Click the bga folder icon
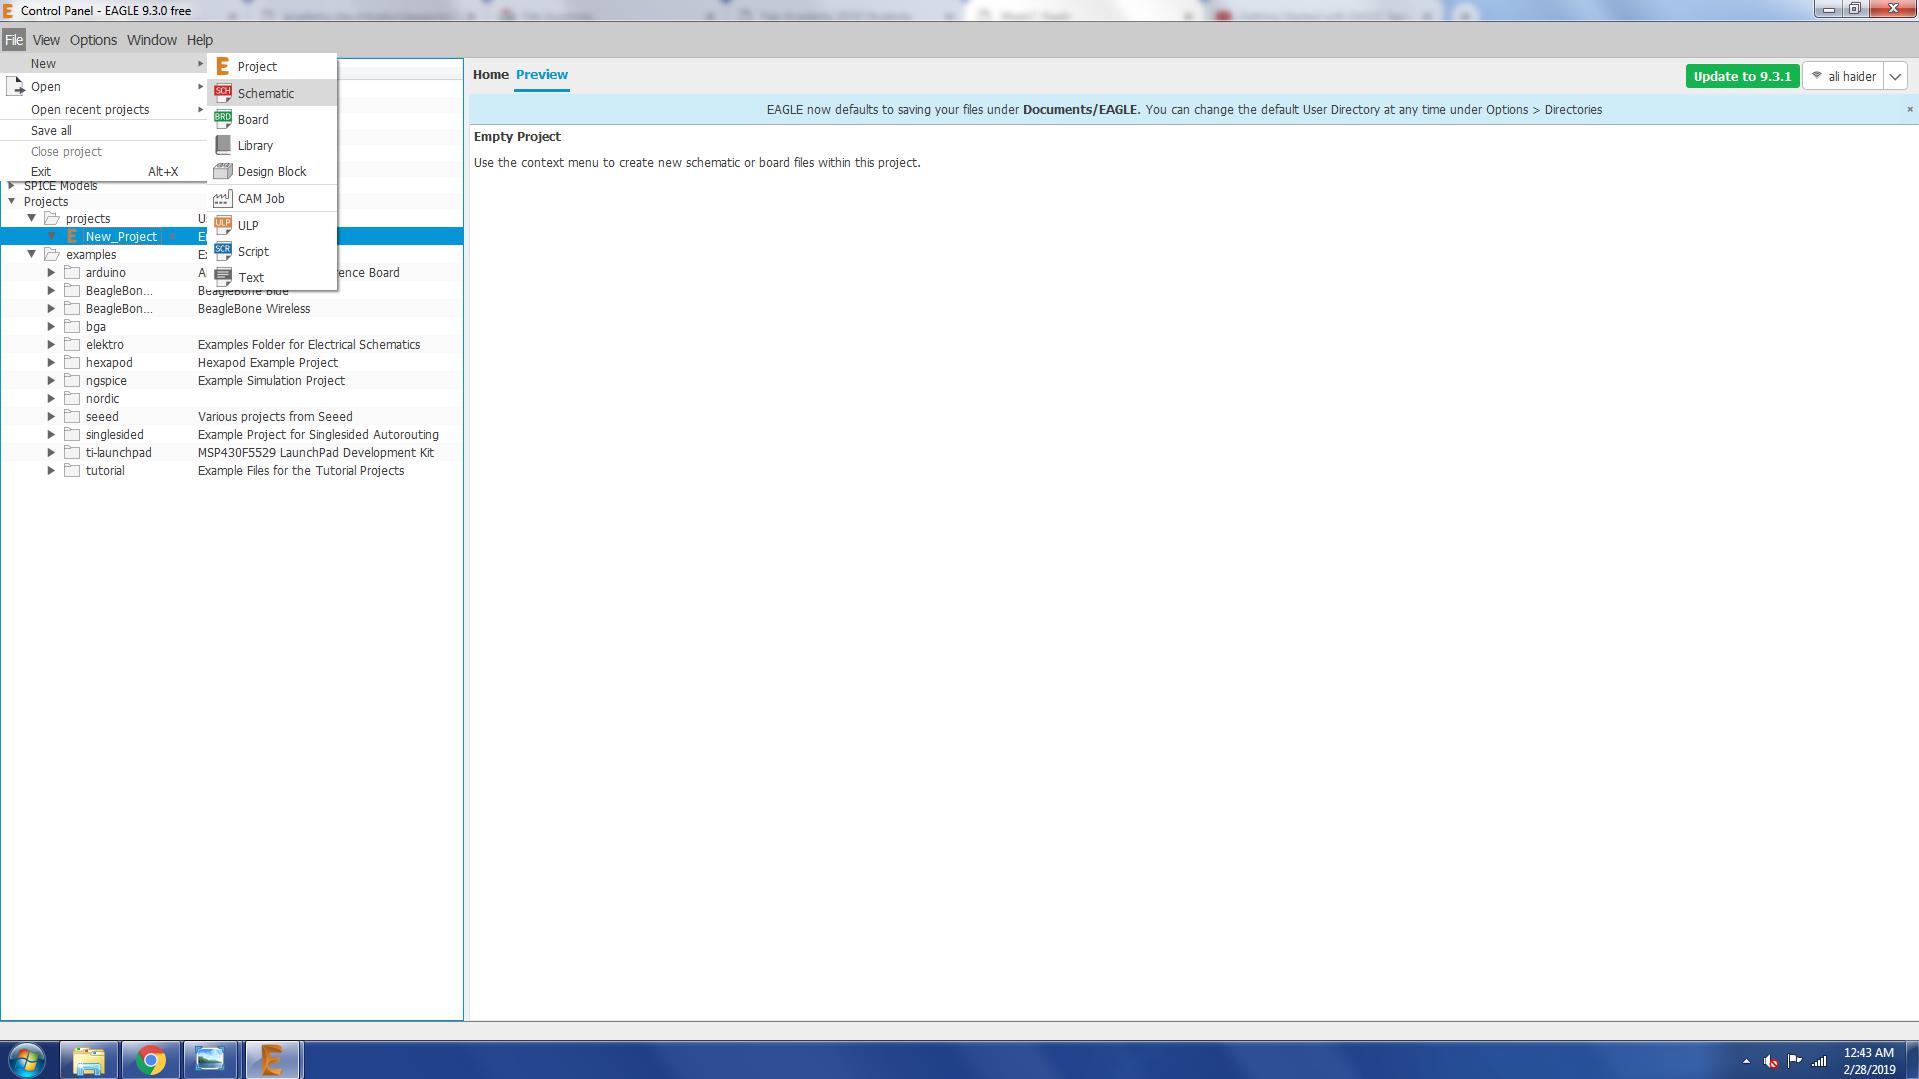 (72, 326)
